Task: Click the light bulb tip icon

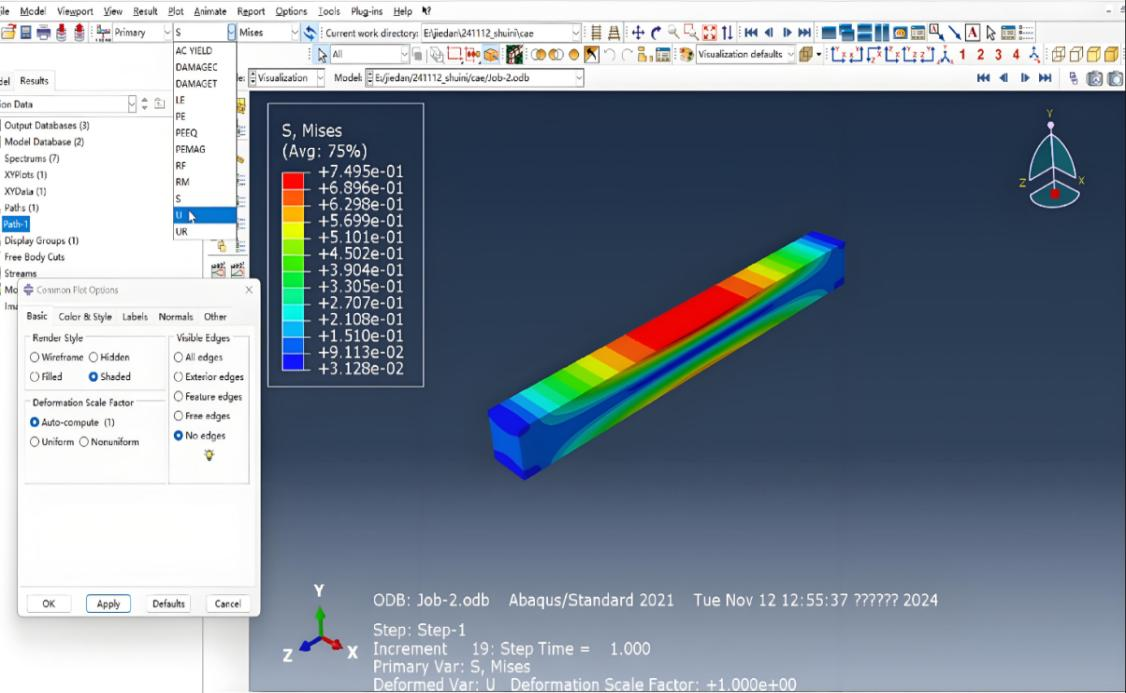Action: (x=208, y=455)
